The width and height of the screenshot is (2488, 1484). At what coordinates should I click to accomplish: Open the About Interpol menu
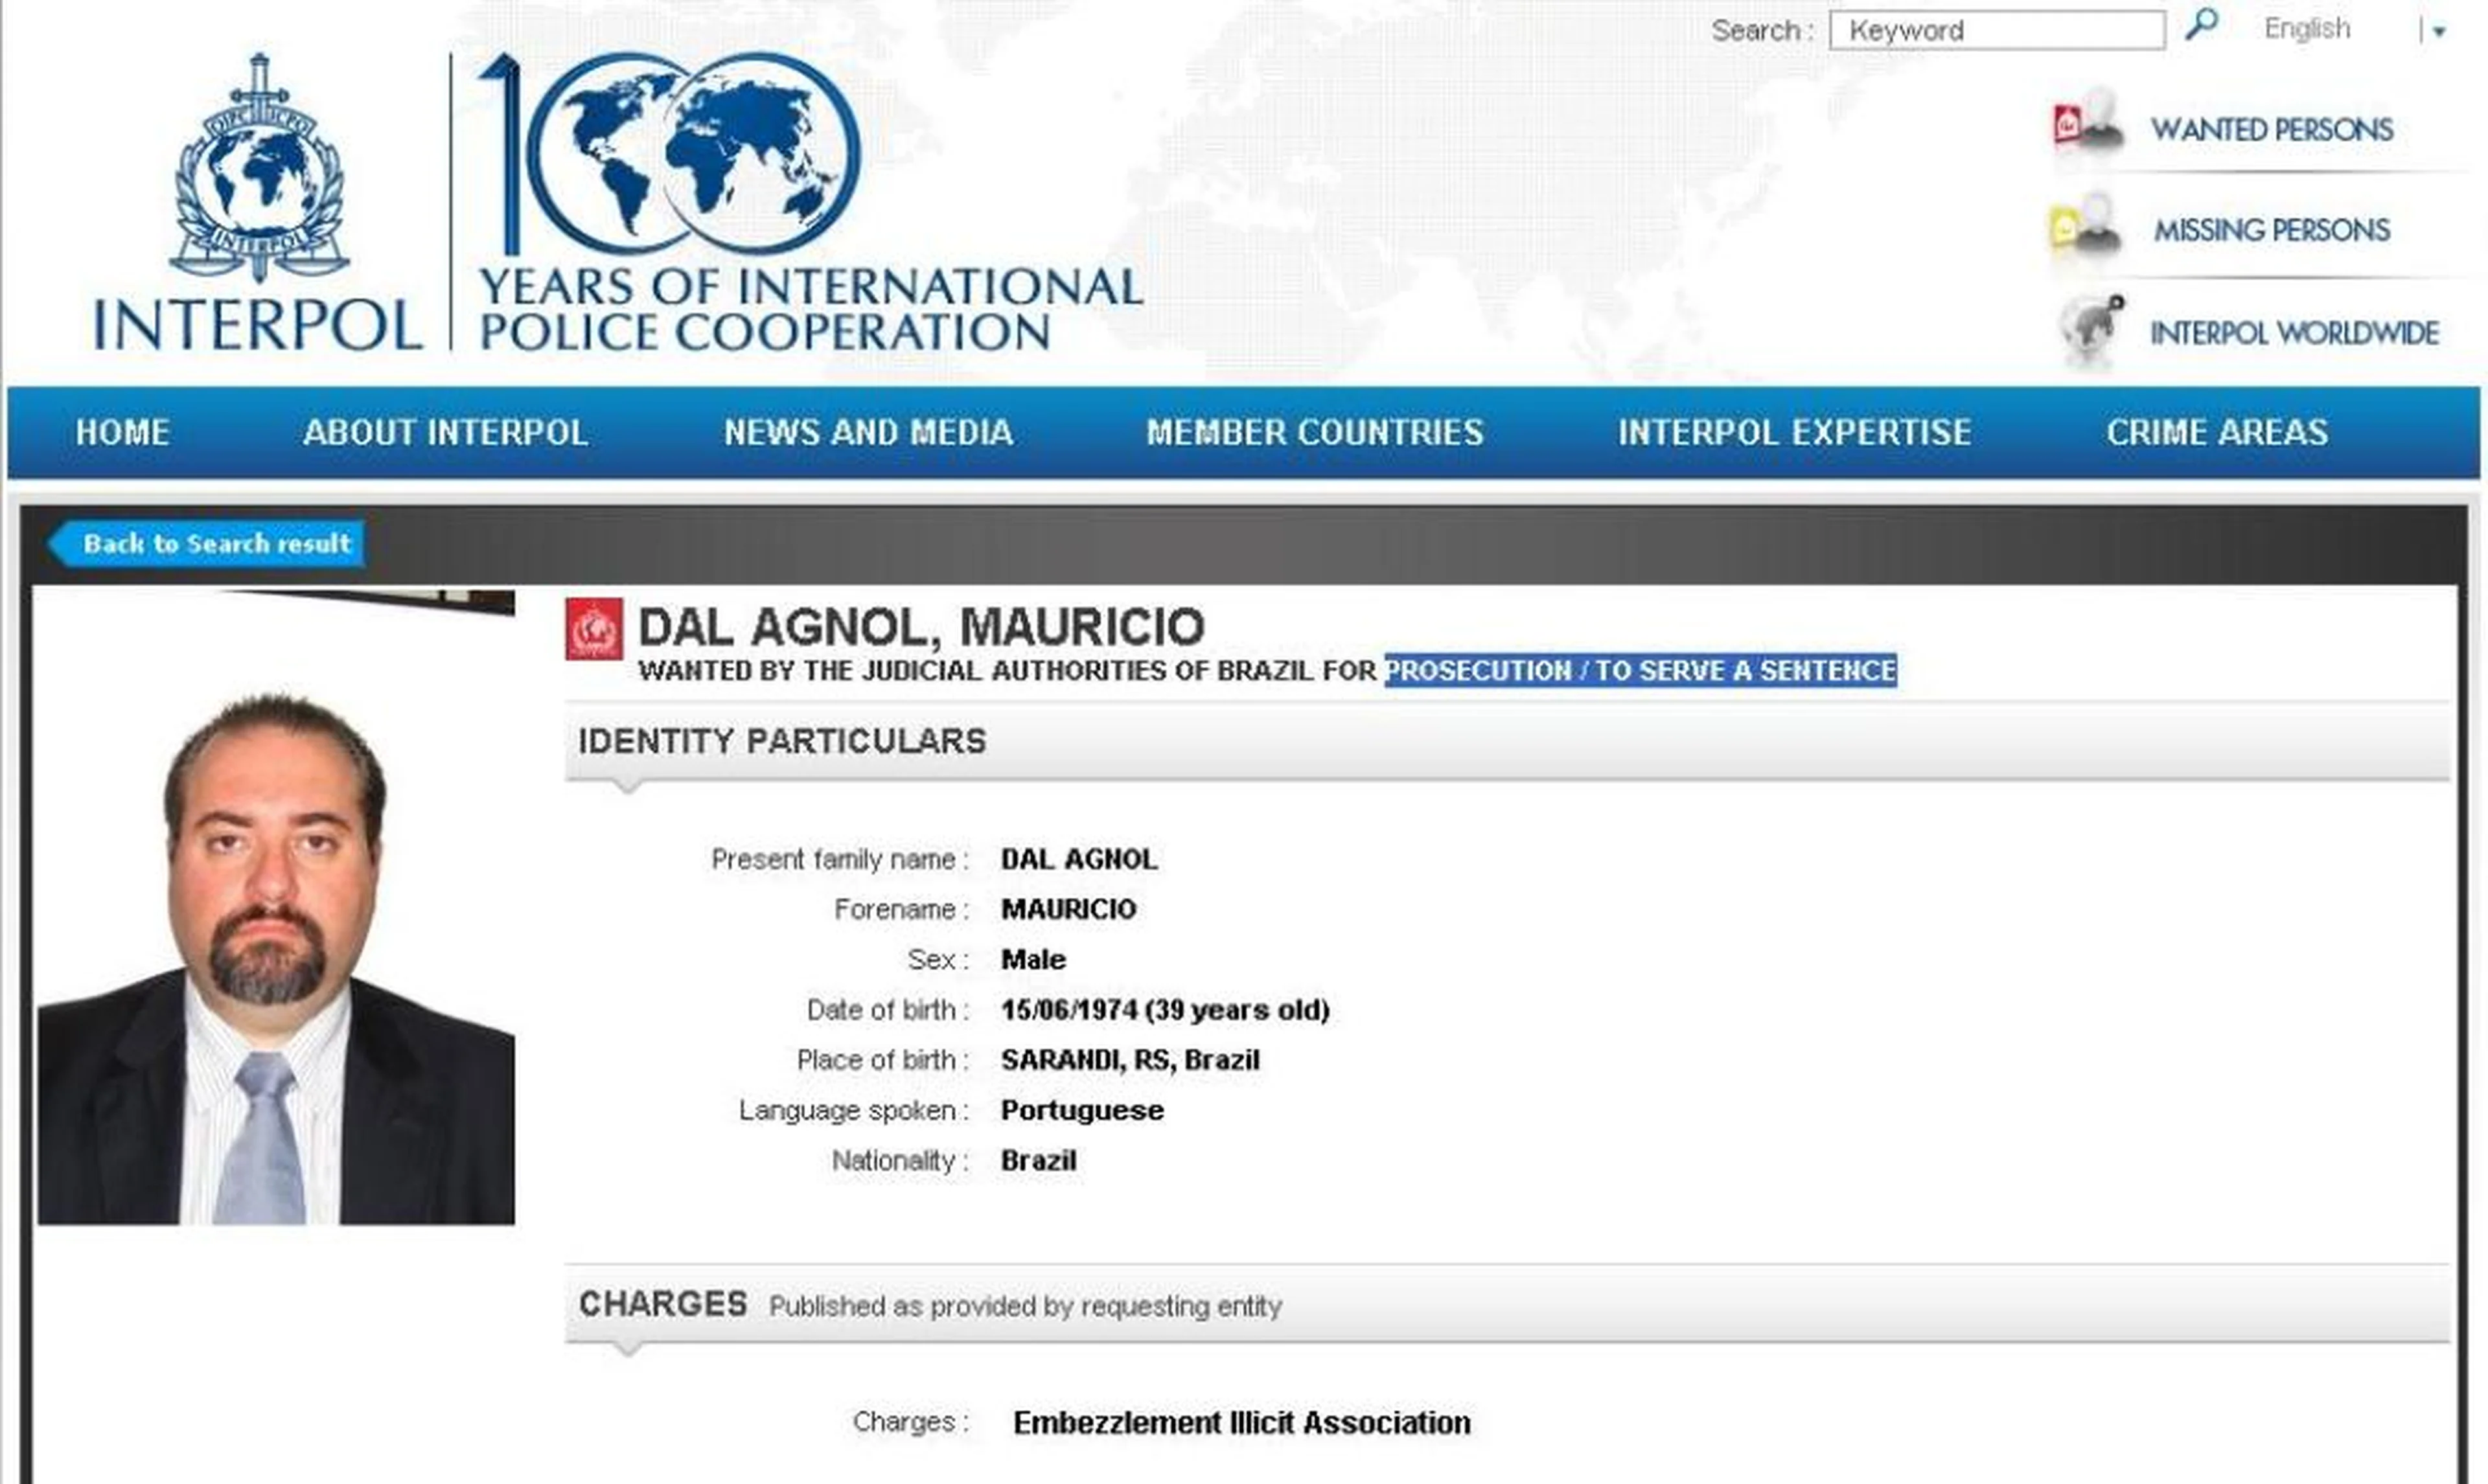[445, 432]
